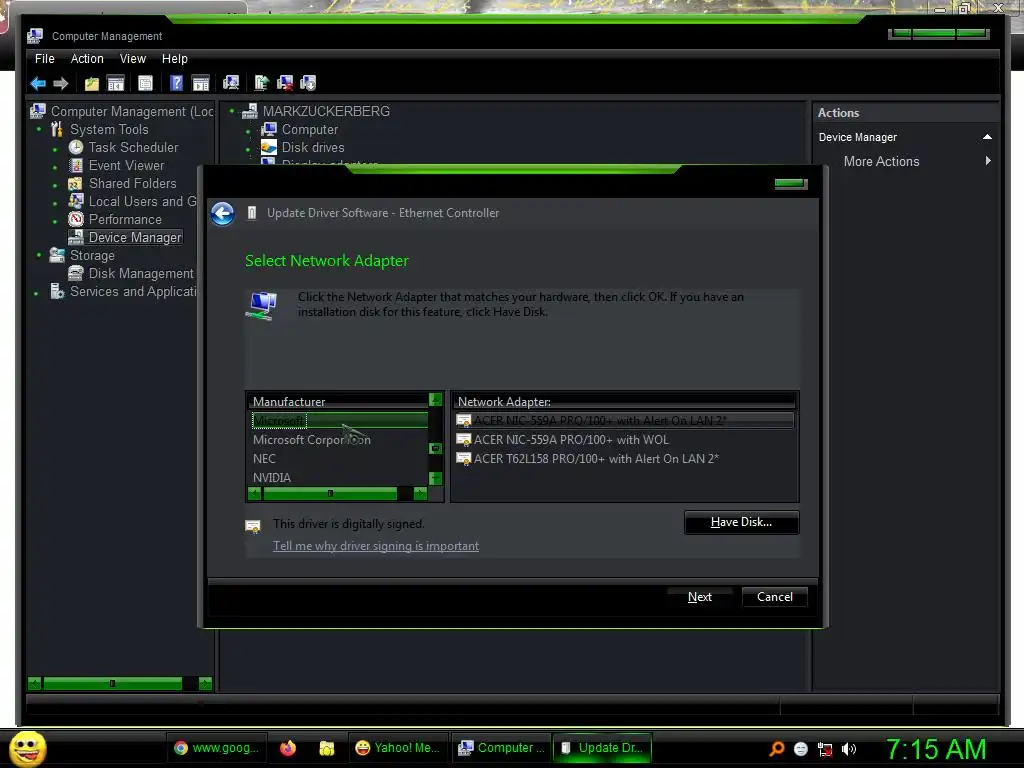
Task: Click the console tree horizontal scrollbar thumb
Action: pyautogui.click(x=112, y=684)
